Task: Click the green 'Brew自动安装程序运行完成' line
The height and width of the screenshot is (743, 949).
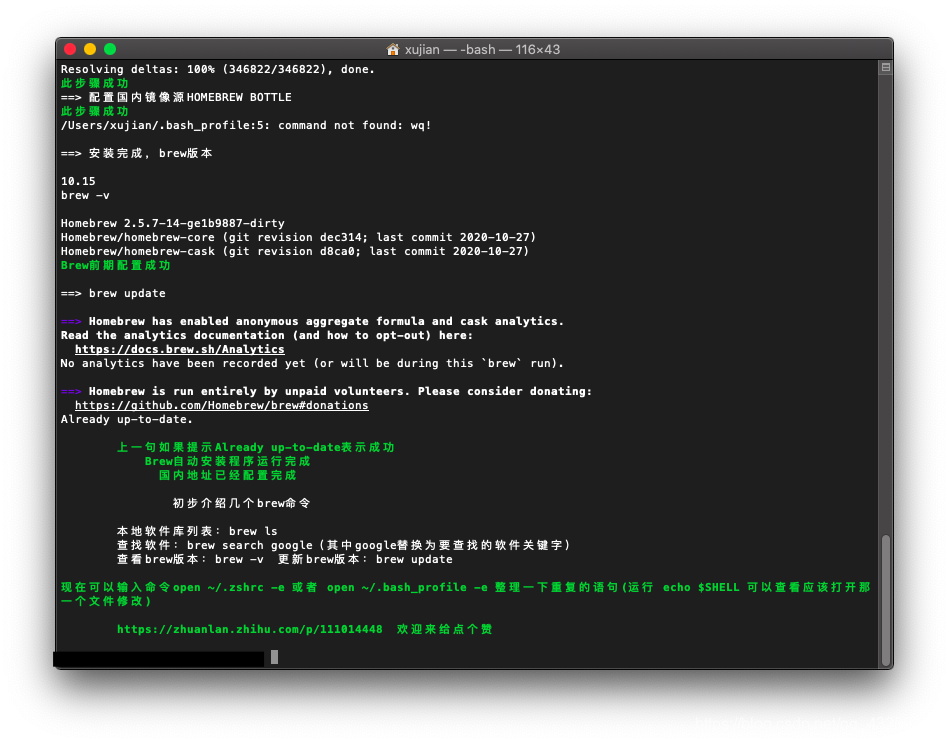Action: click(x=227, y=461)
